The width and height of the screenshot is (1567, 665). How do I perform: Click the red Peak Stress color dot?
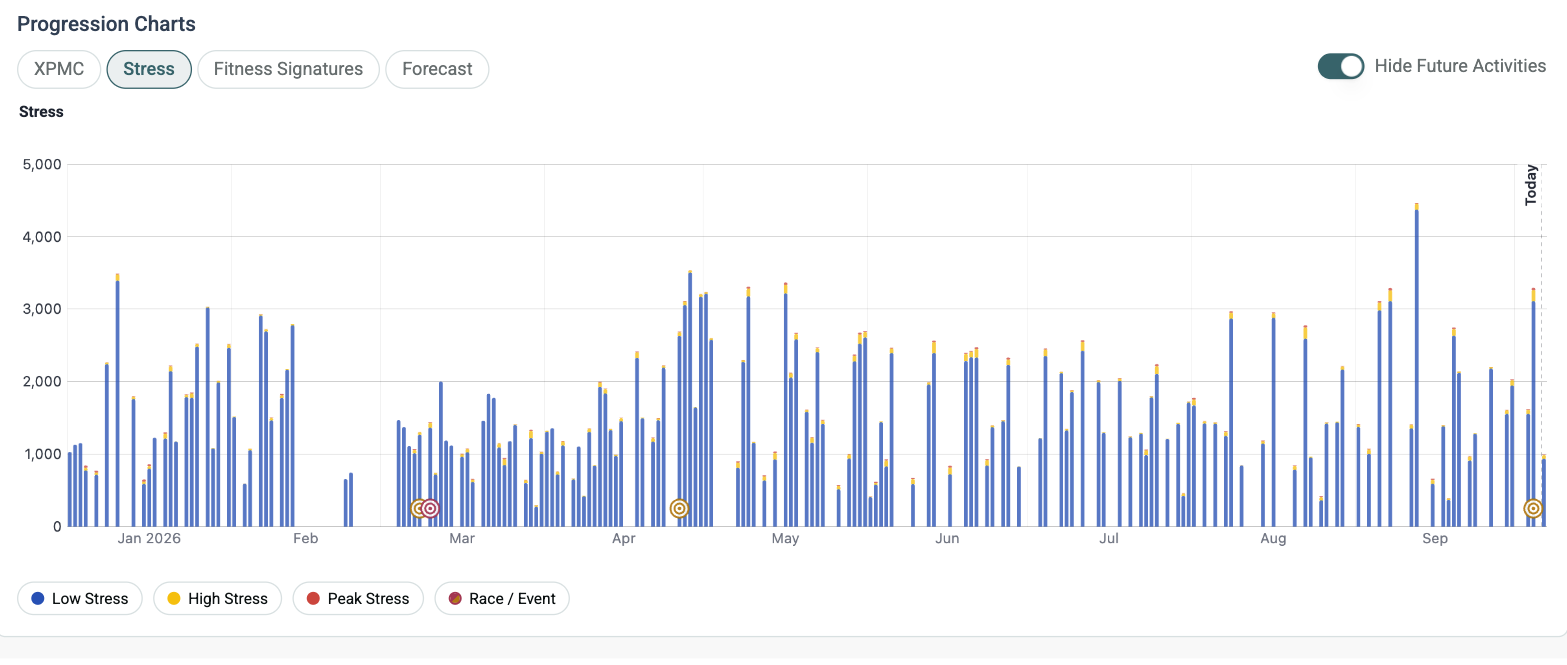pos(313,598)
